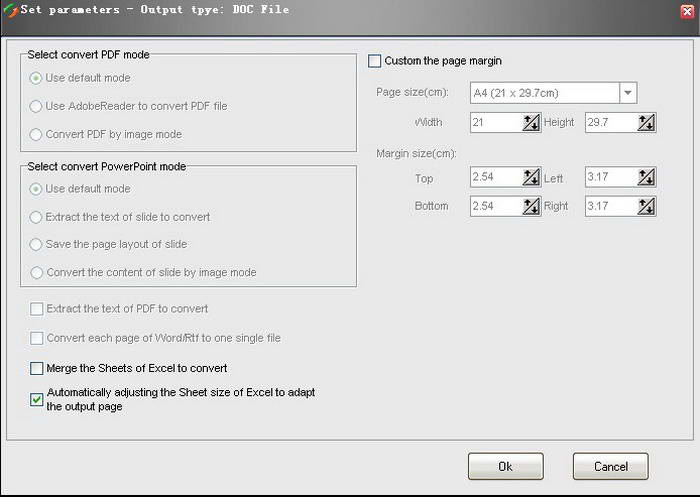Screen dimensions: 700x497
Task: Choose 'Convert the content of slide by image mode'
Action: point(37,272)
